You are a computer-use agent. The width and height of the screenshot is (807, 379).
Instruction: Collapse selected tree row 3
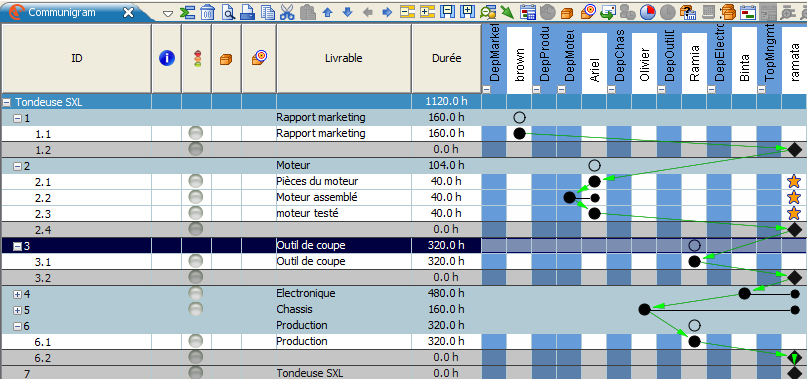point(17,246)
